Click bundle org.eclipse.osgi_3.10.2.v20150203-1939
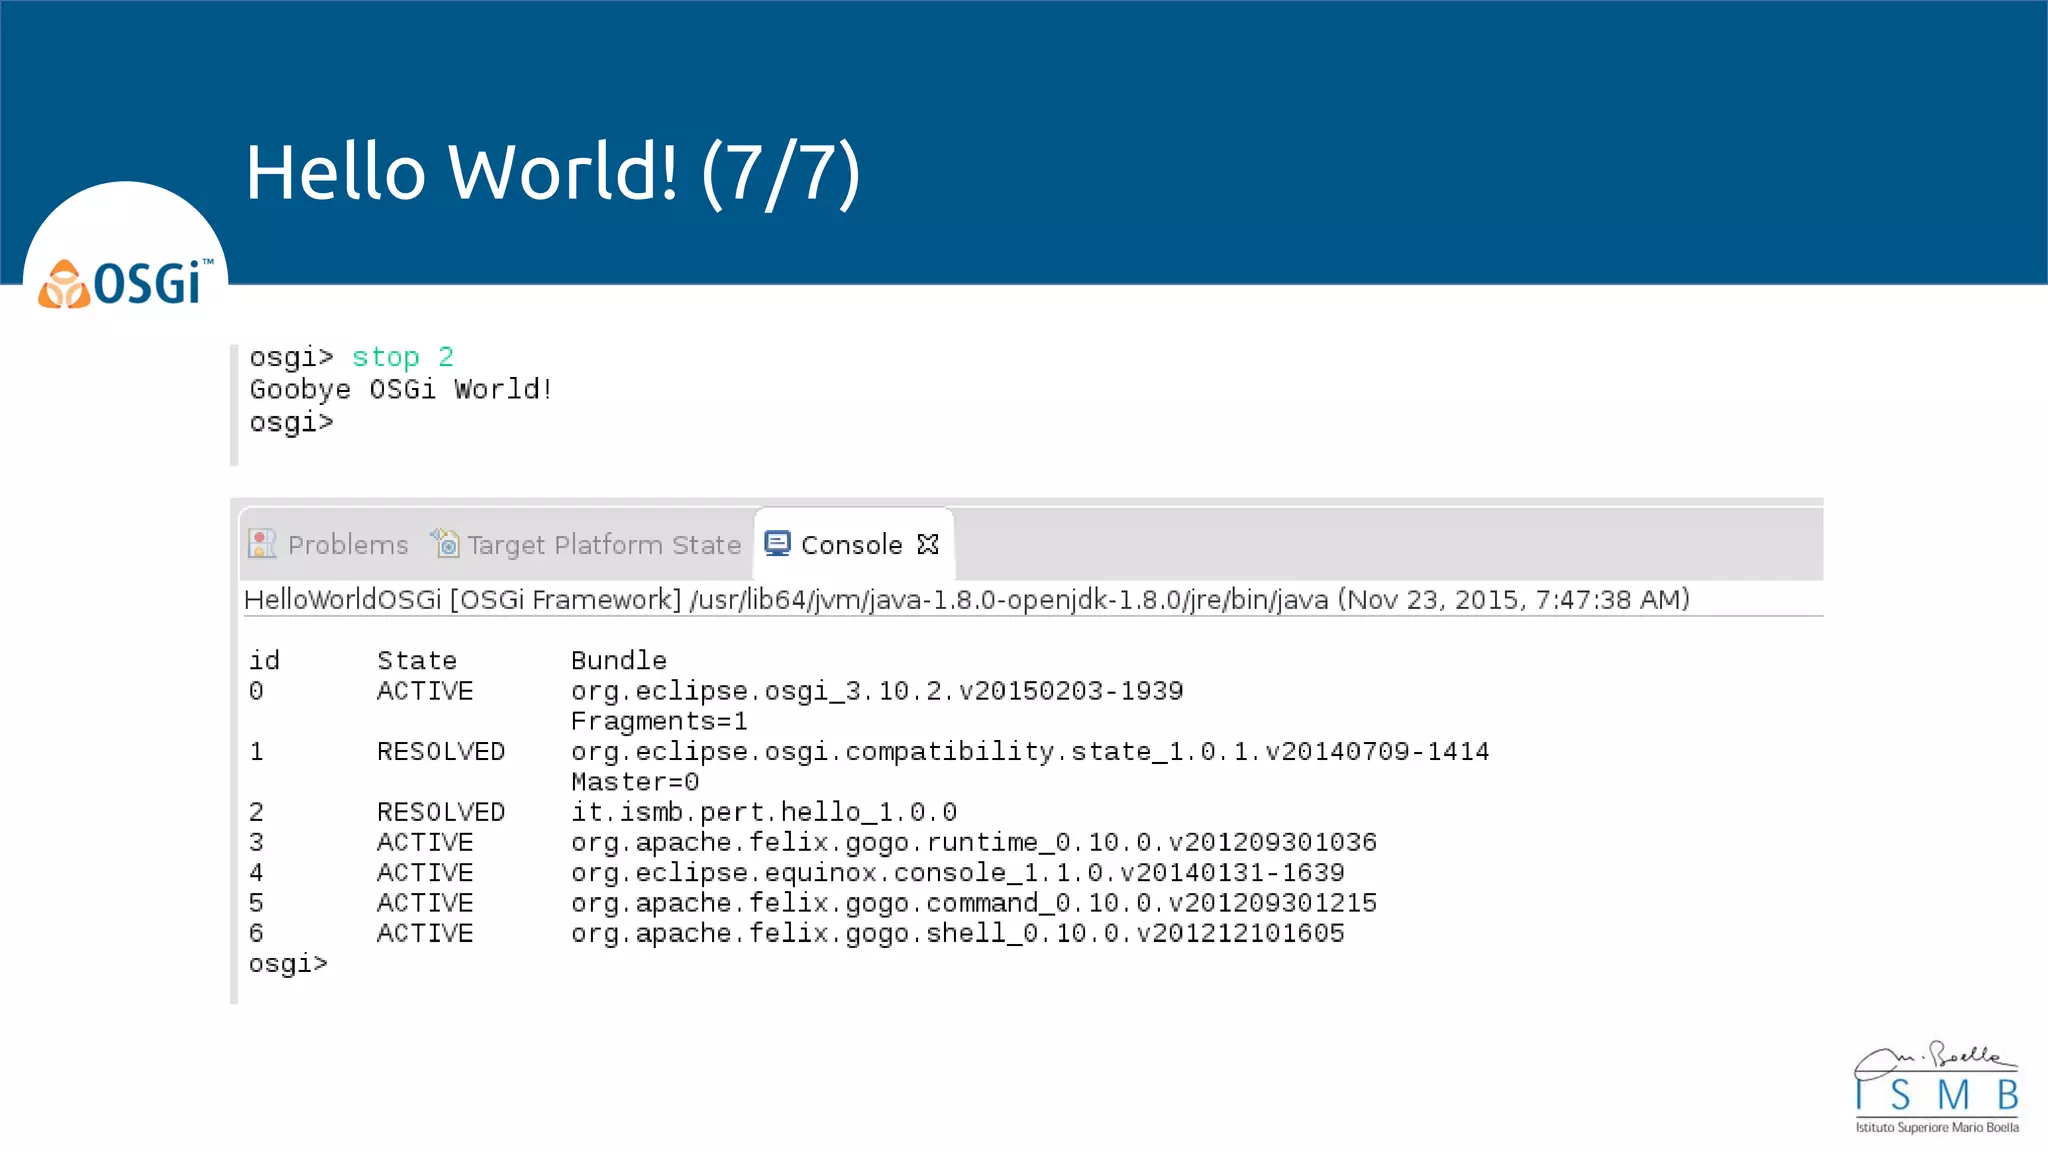Viewport: 2048px width, 1152px height. coord(877,691)
